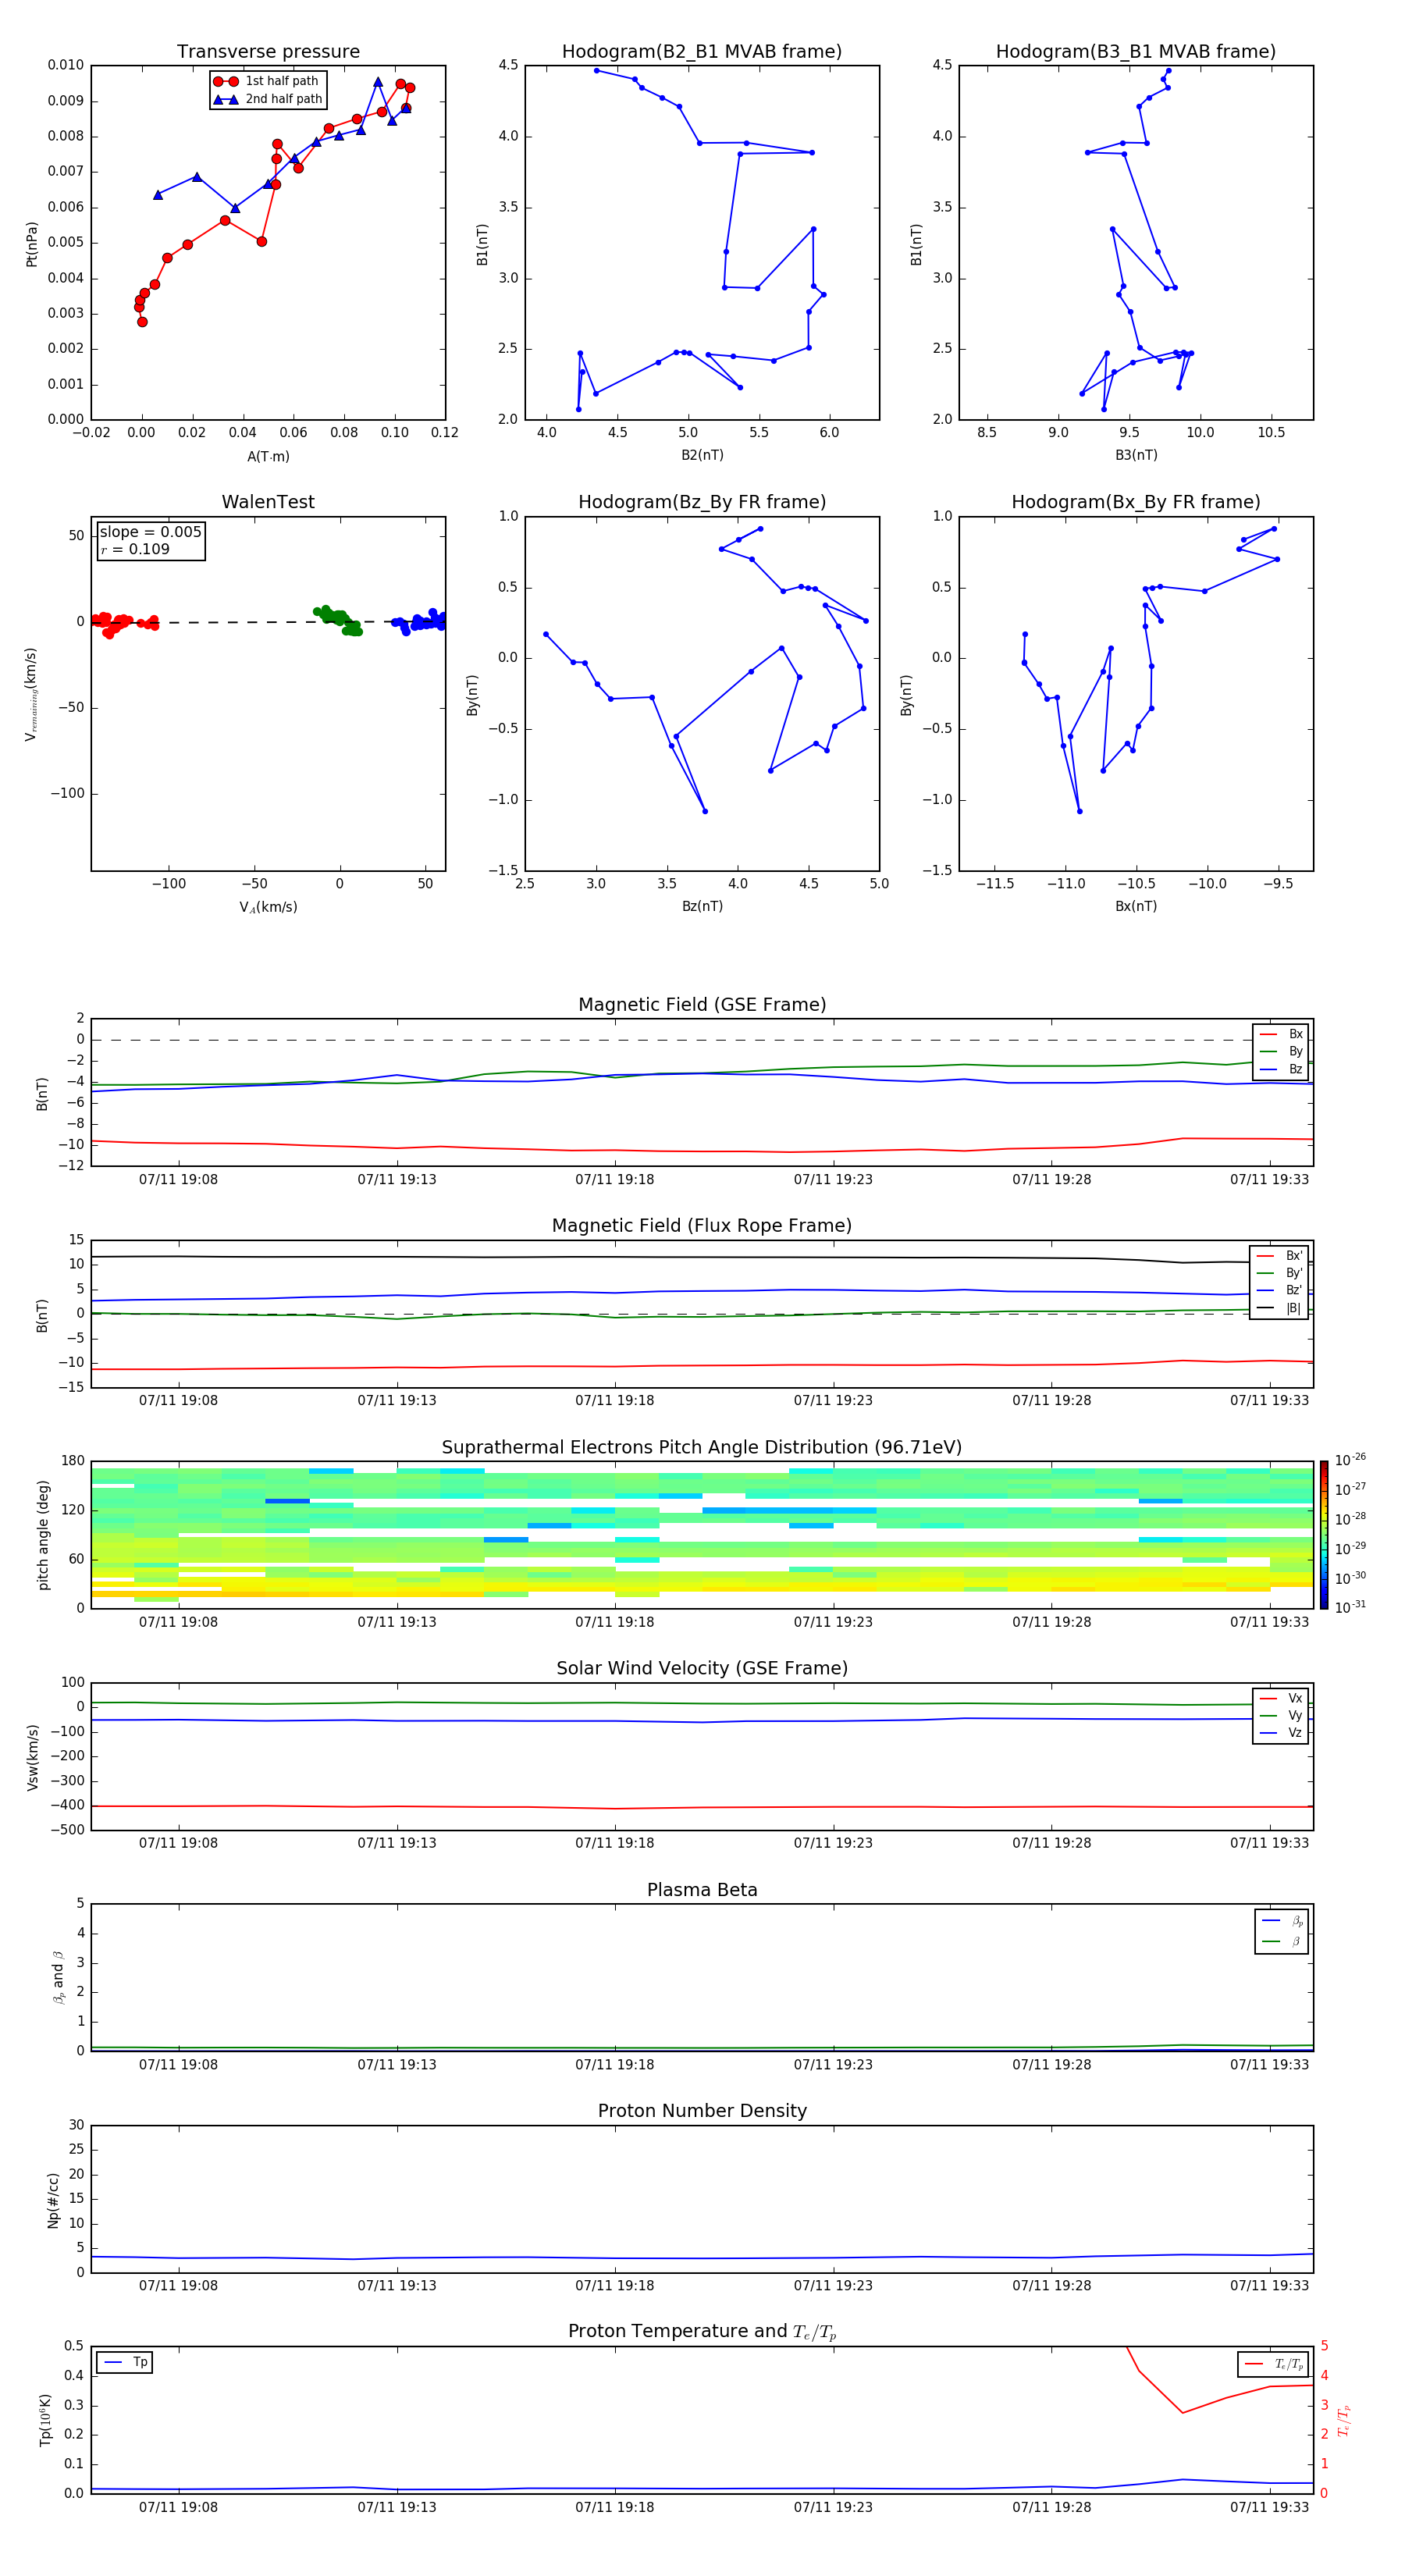Click the "Hodogram(B3_B1 MVAB frame)" title
1405x2576 pixels.
(1136, 52)
